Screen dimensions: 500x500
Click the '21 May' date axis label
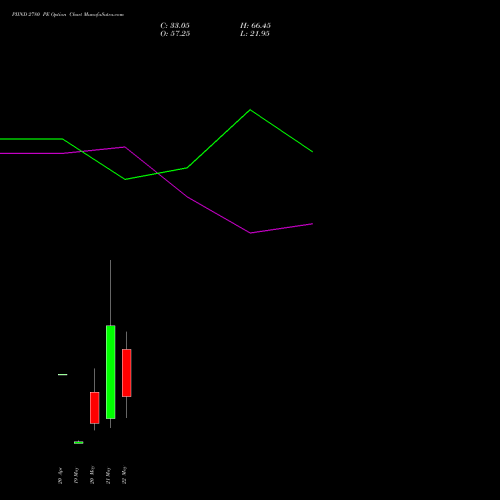pos(108,476)
